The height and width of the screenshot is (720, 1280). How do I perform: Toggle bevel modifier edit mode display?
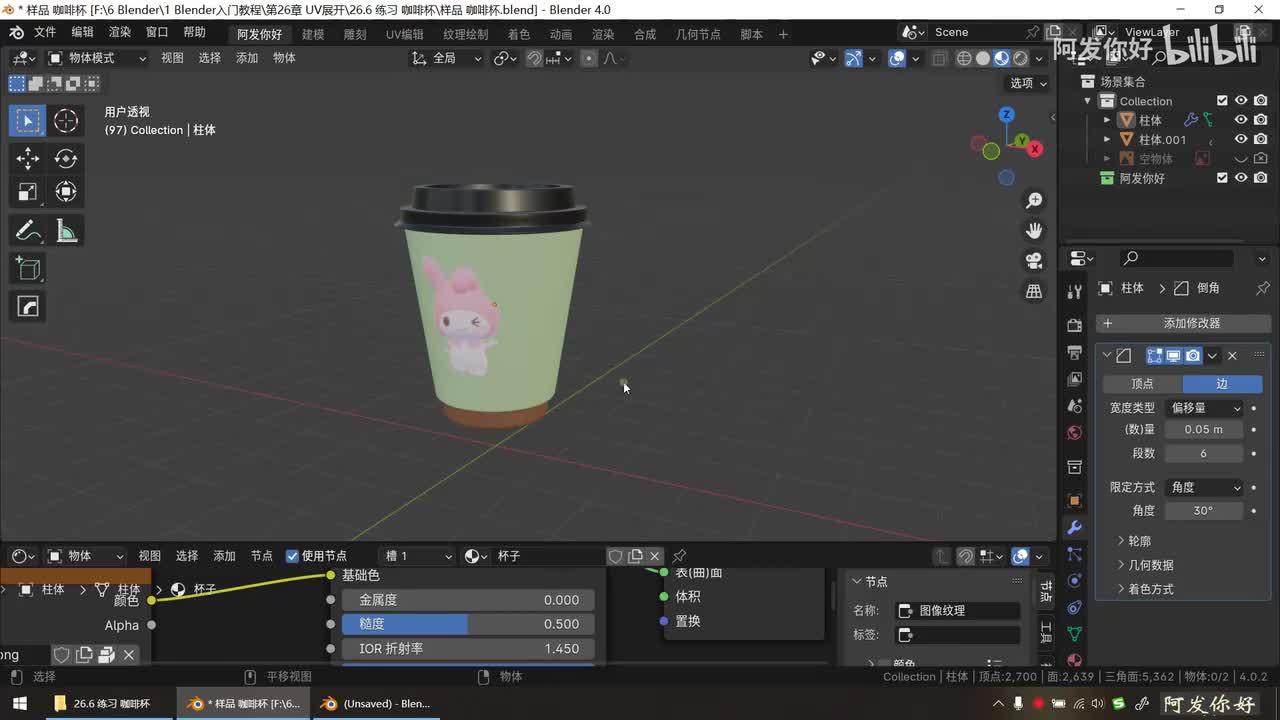coord(1155,356)
